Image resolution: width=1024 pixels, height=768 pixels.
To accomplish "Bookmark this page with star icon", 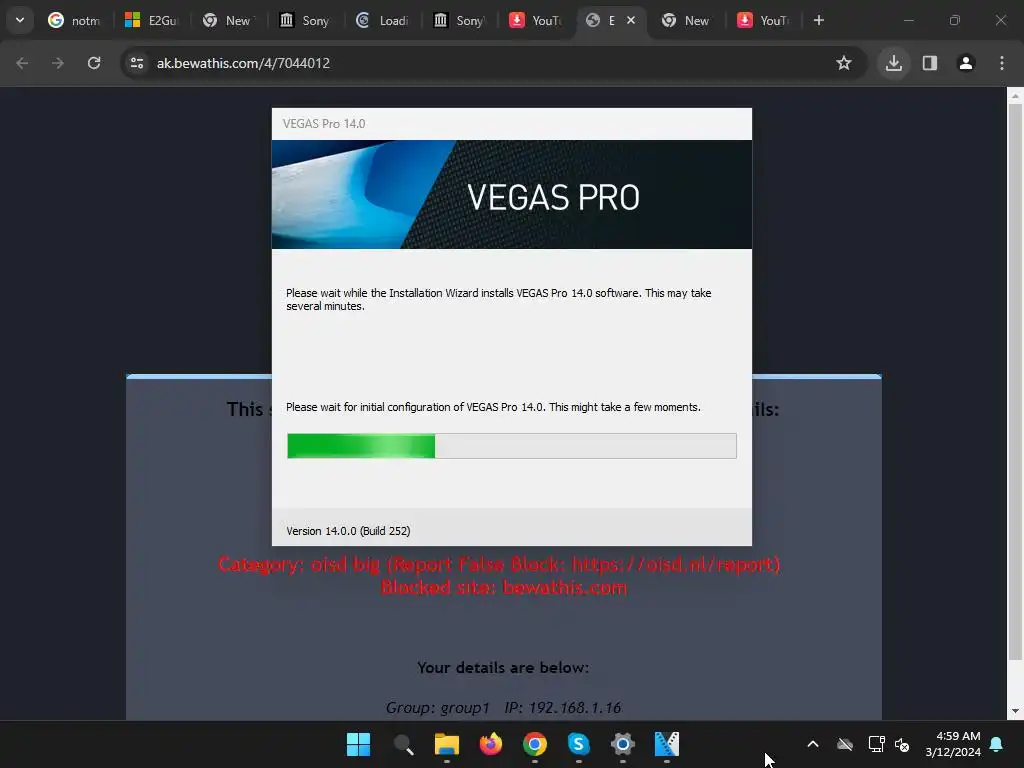I will pos(844,63).
